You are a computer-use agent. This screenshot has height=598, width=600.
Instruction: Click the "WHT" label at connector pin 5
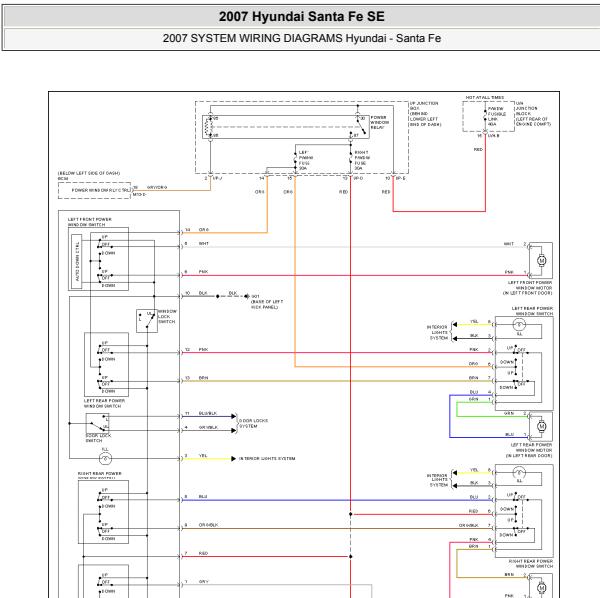point(204,243)
